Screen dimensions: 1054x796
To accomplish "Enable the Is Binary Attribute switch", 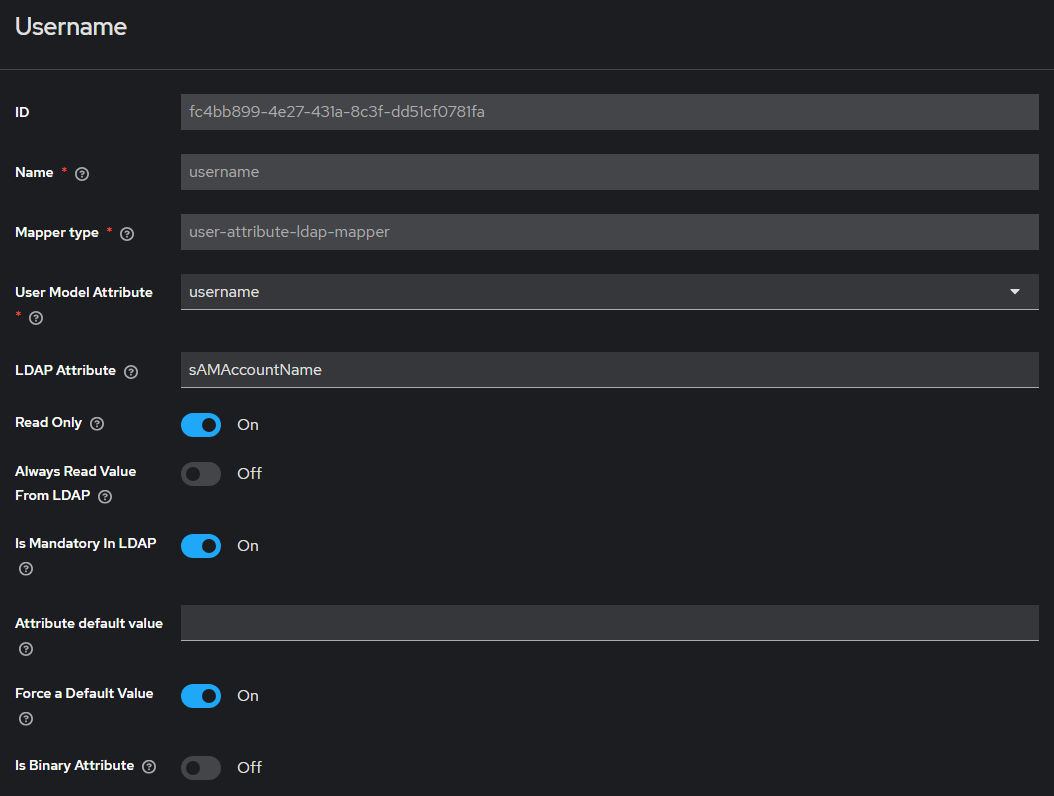I will point(201,768).
